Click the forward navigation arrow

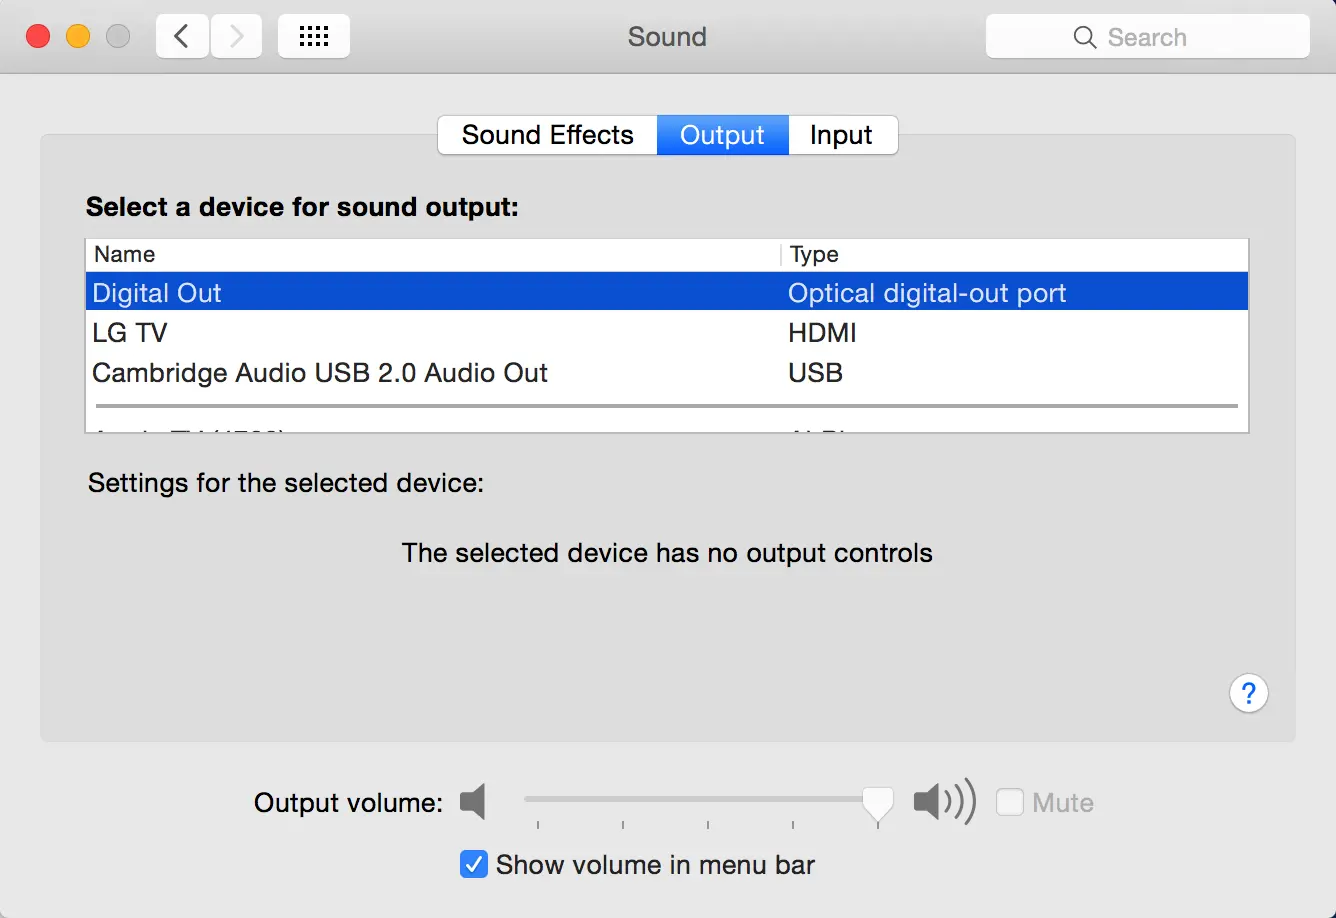237,37
